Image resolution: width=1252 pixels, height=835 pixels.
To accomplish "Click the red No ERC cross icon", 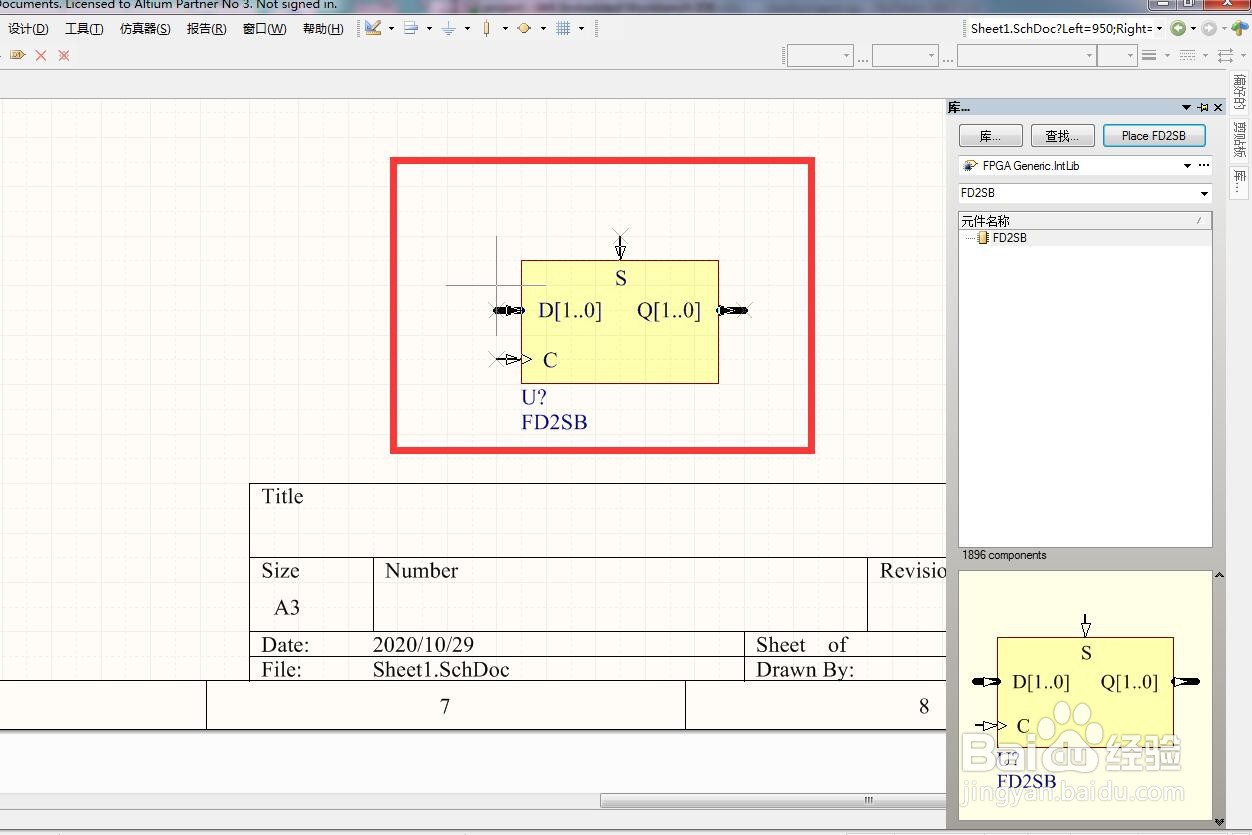I will click(41, 55).
